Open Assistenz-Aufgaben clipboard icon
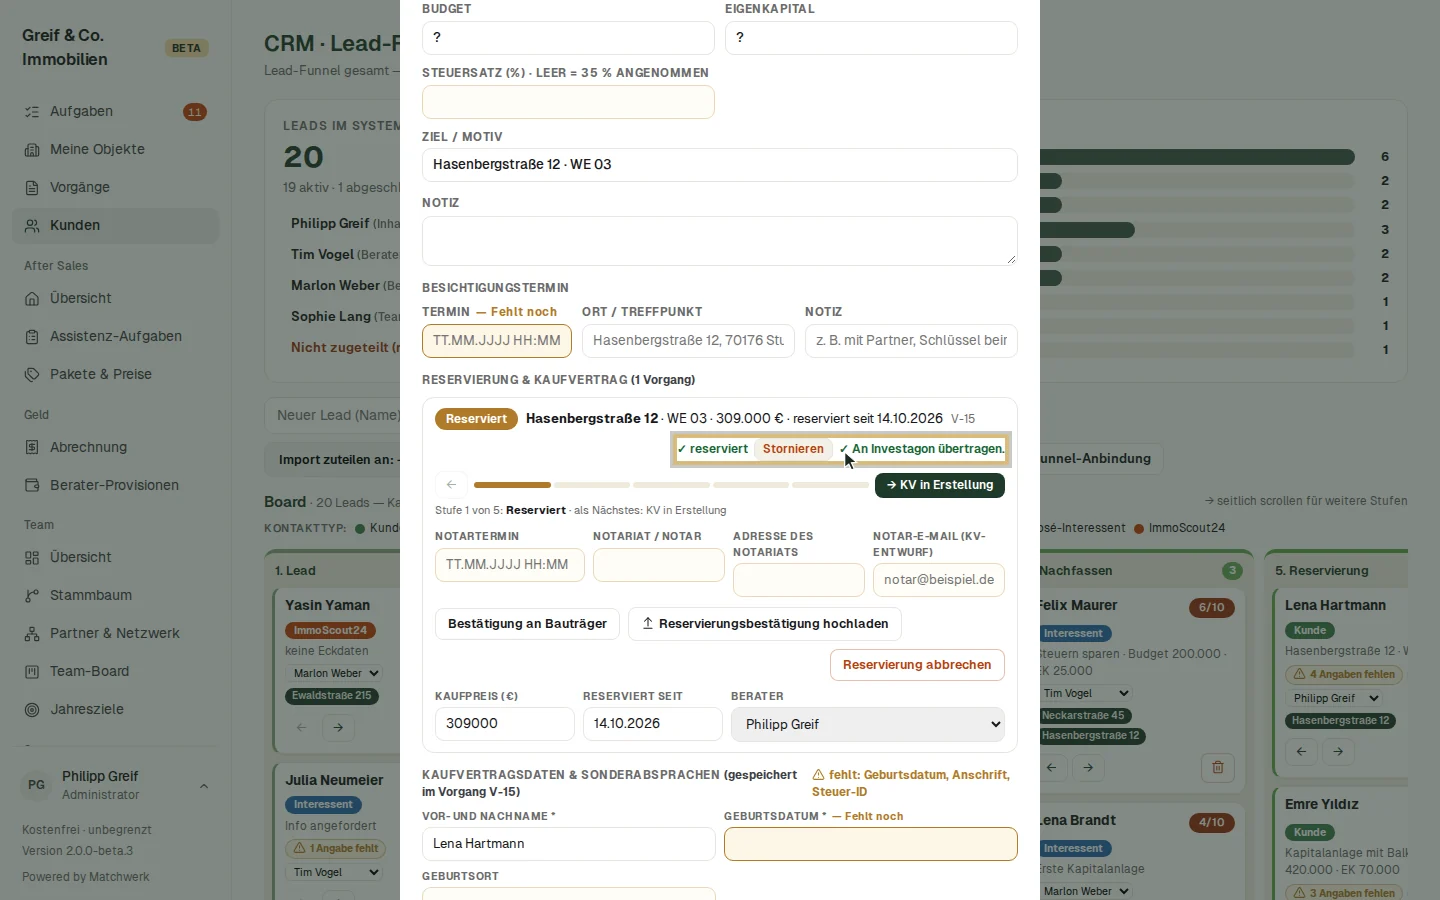1440x900 pixels. pos(32,337)
